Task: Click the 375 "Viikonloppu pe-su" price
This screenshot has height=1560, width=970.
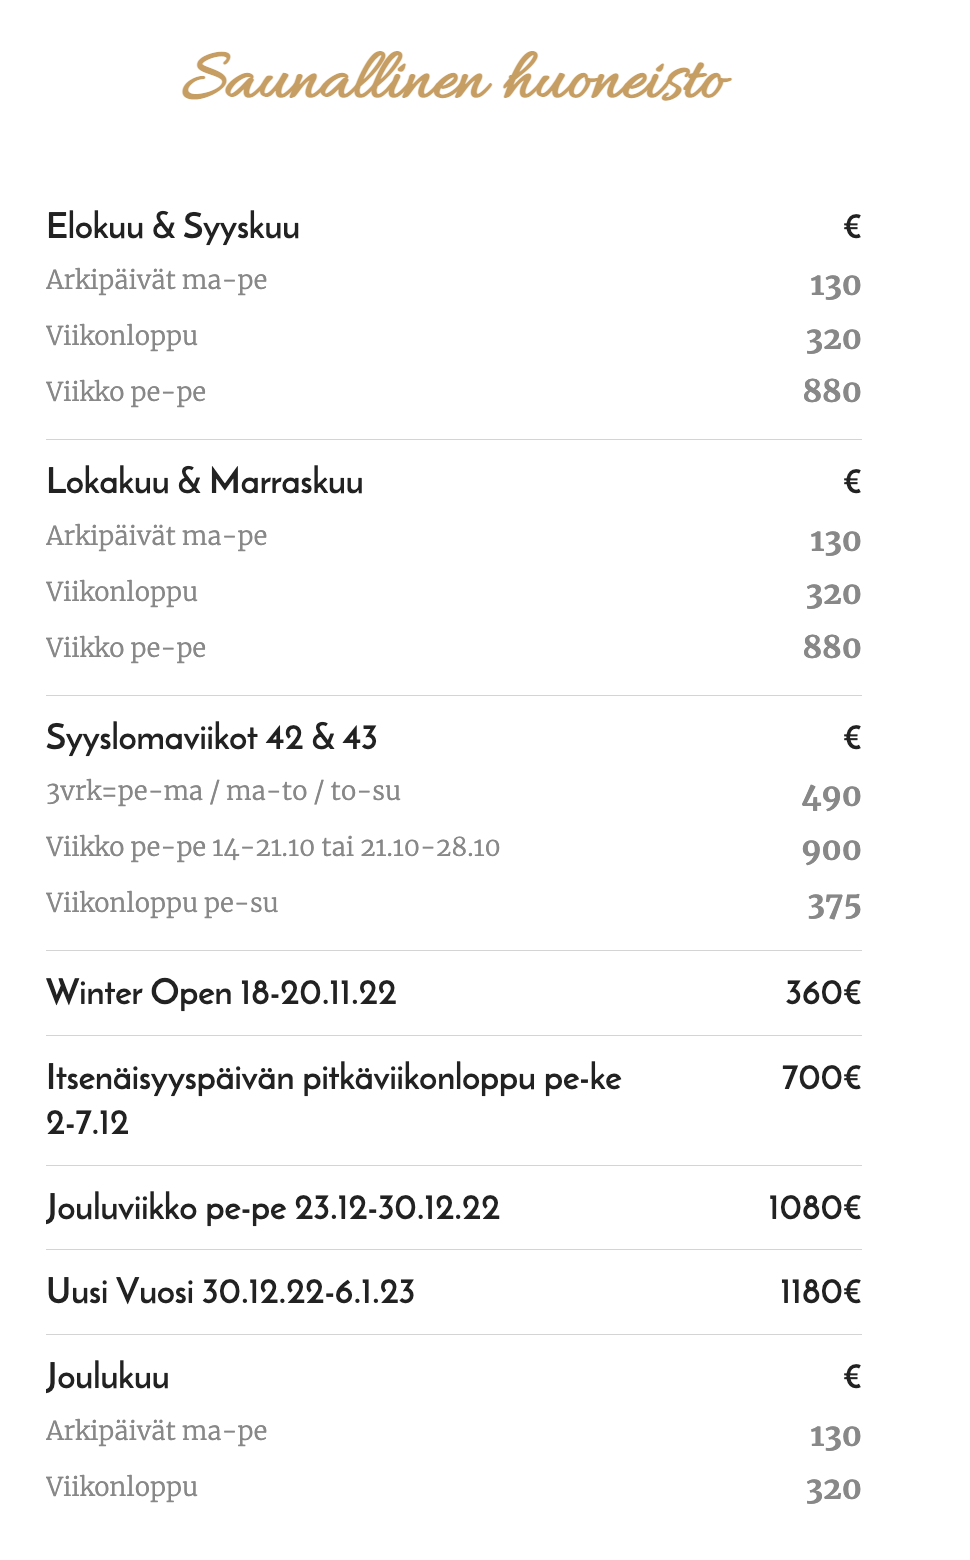Action: 834,906
